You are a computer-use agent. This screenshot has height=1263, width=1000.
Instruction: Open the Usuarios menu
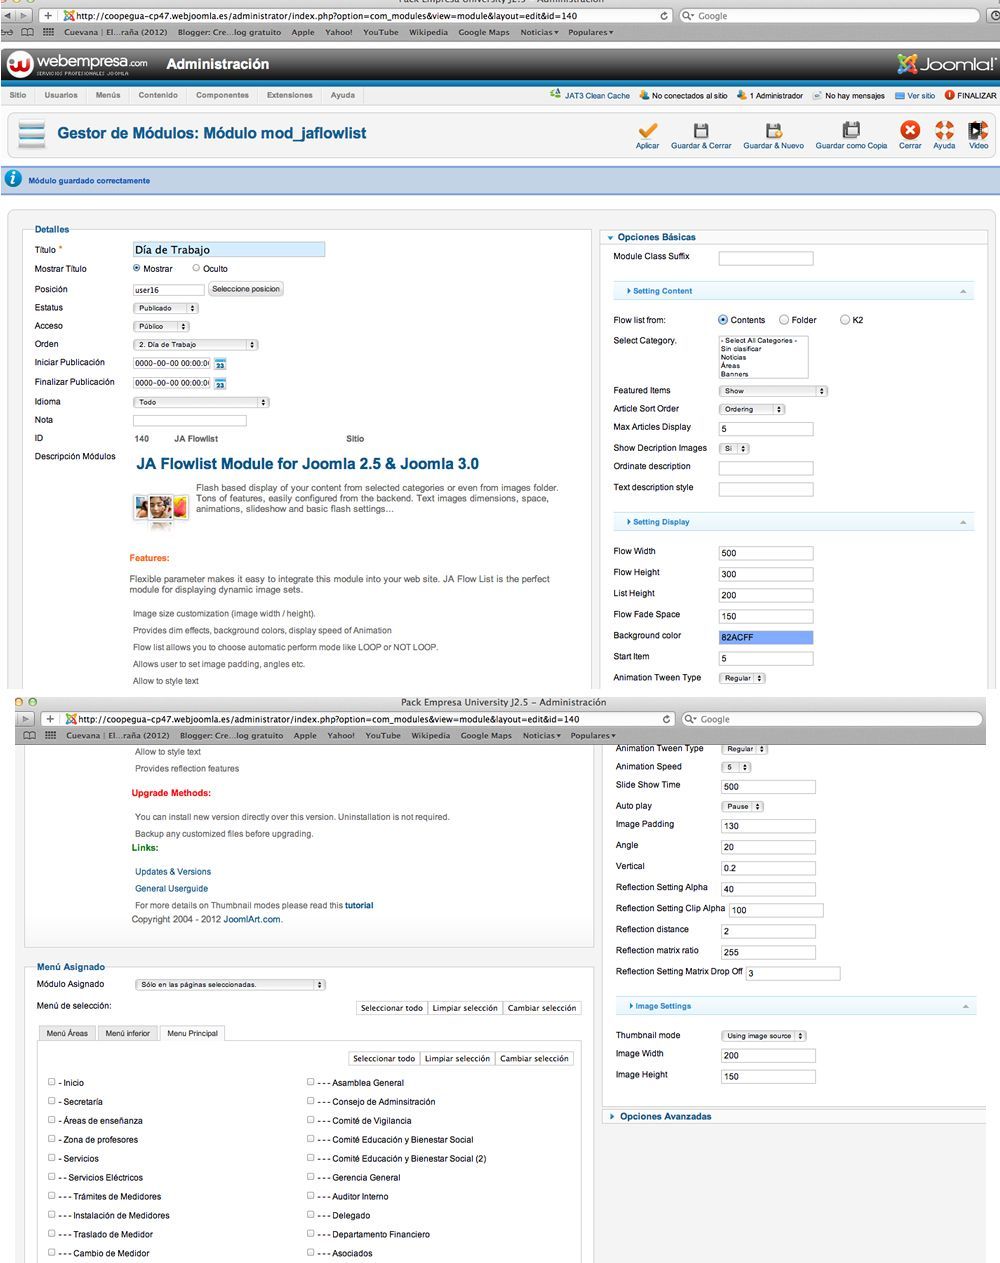(61, 95)
